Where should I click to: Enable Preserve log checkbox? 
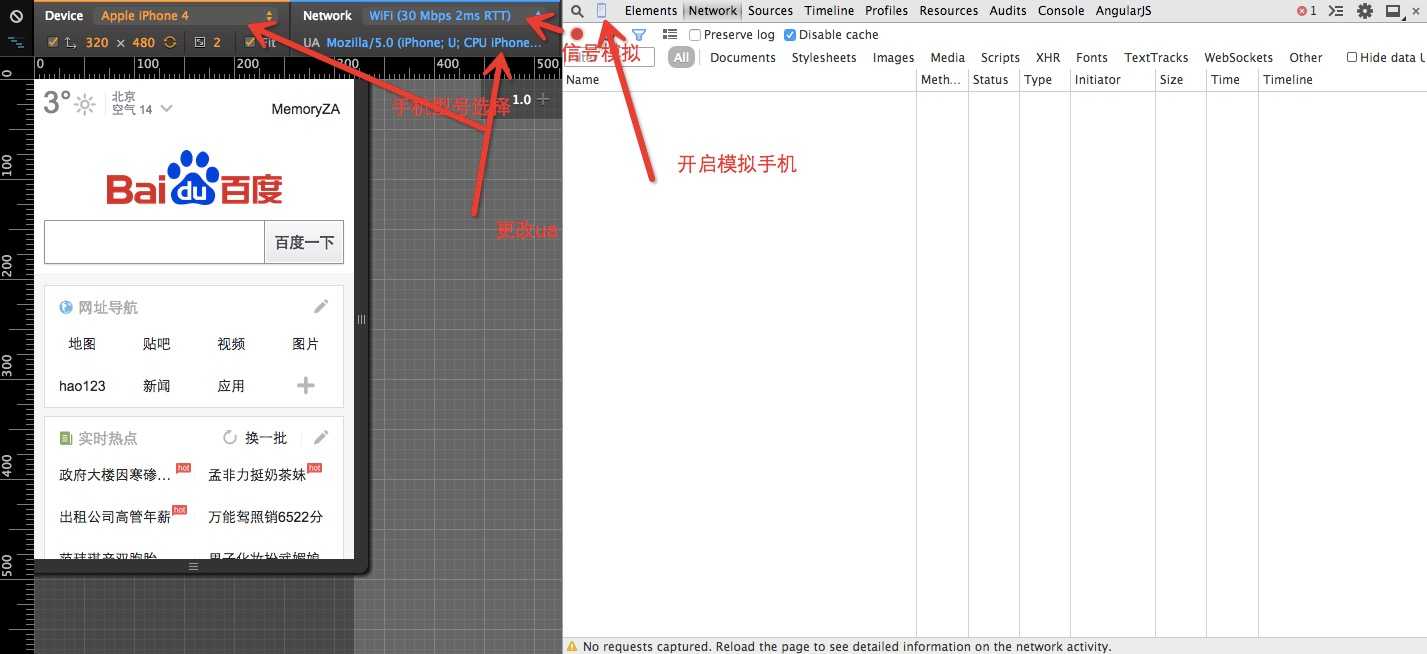click(695, 34)
